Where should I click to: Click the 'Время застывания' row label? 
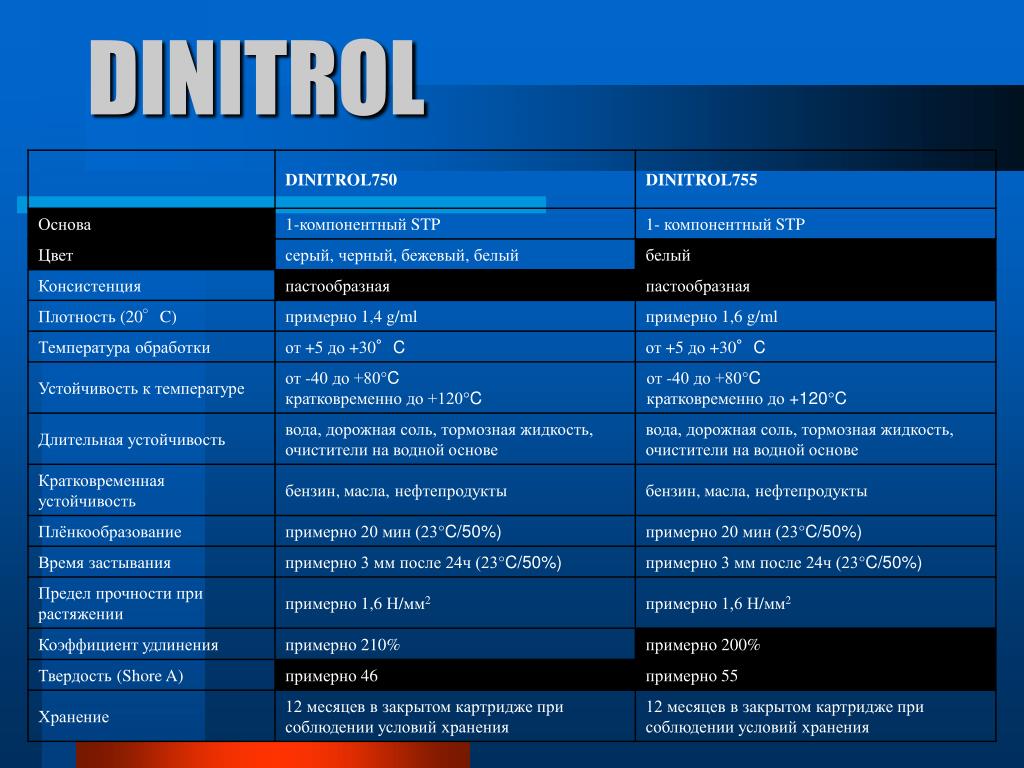[104, 562]
